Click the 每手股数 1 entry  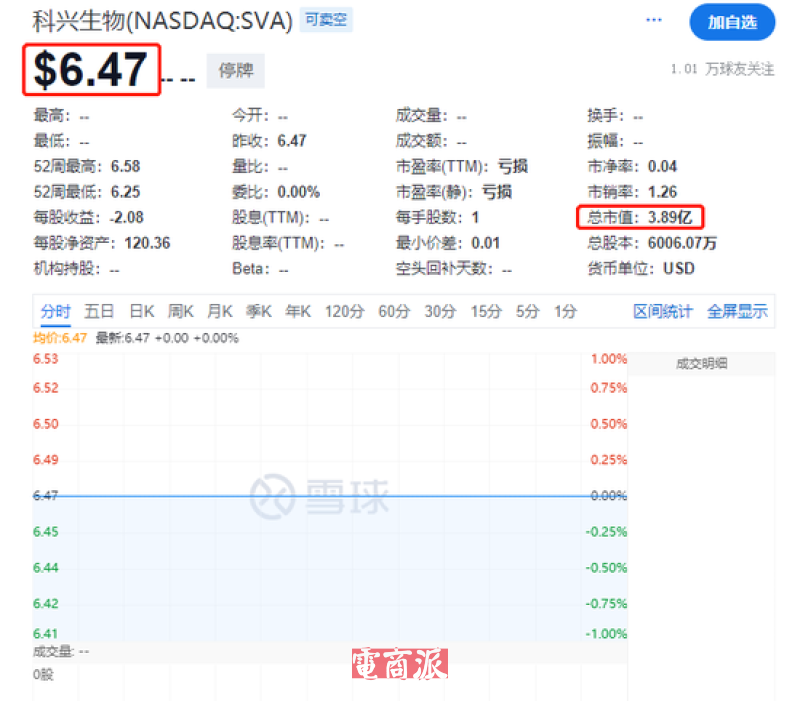[438, 217]
